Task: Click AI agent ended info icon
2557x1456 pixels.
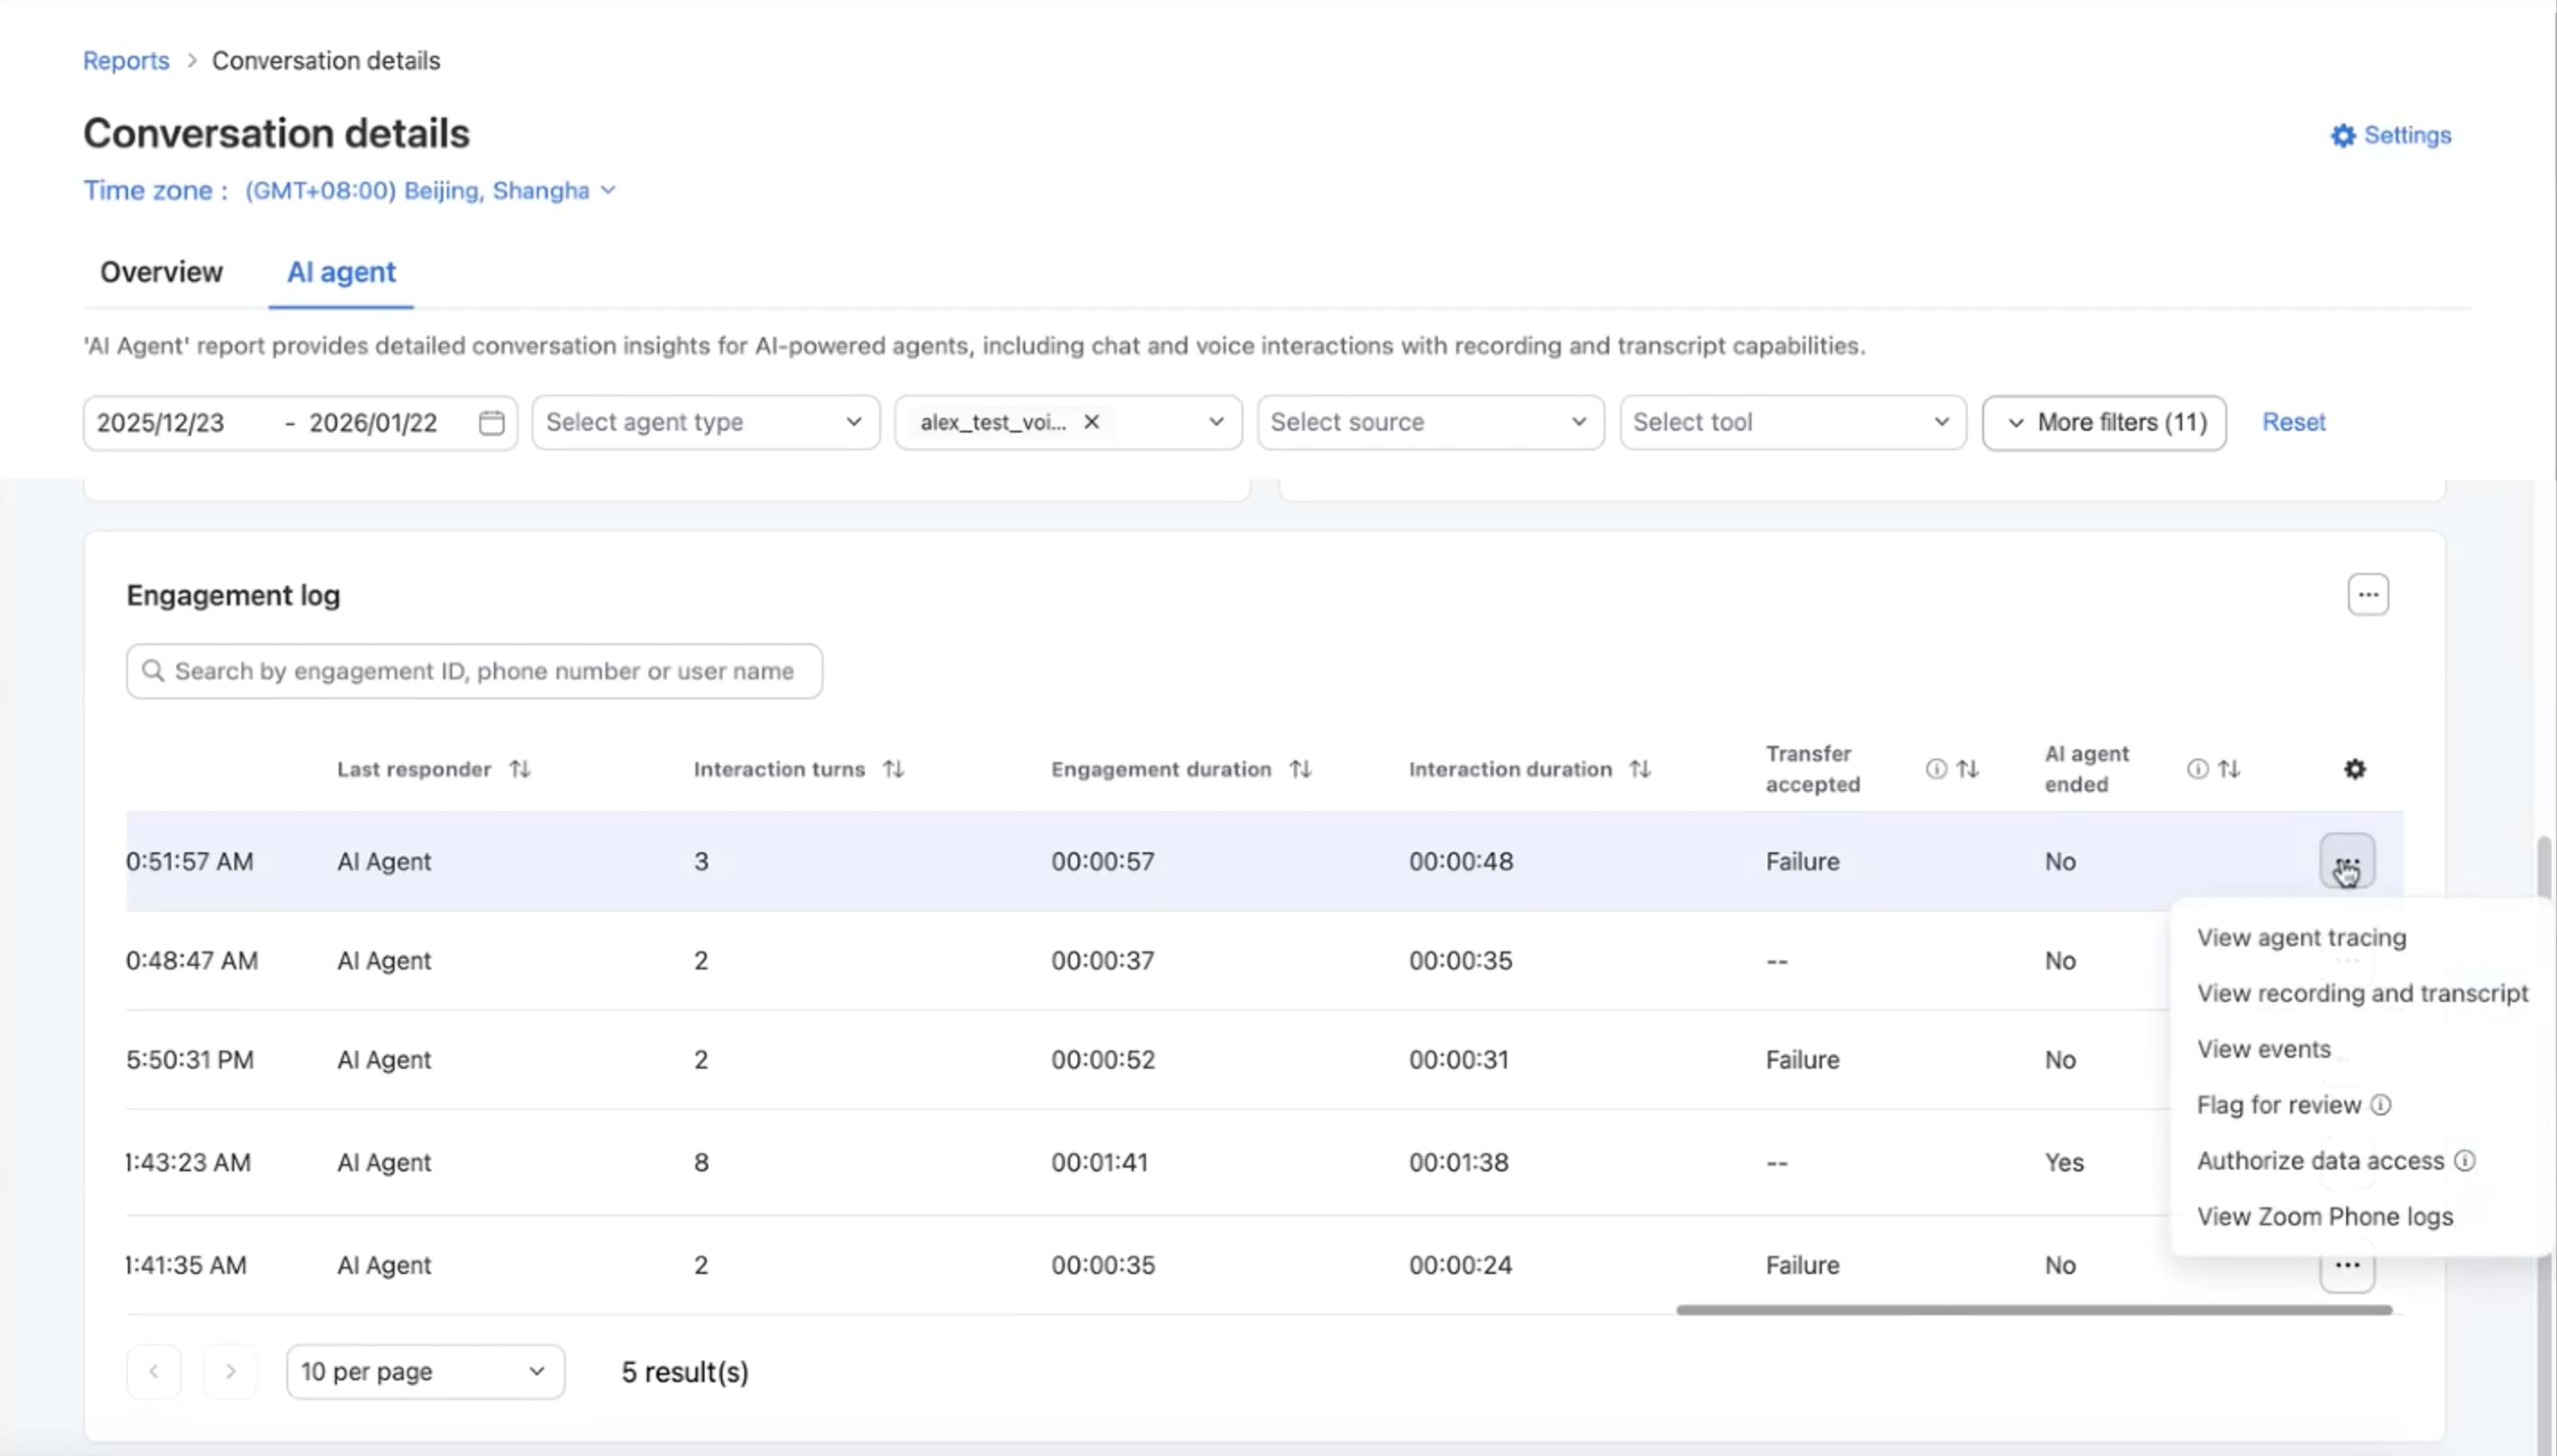Action: (x=2196, y=769)
